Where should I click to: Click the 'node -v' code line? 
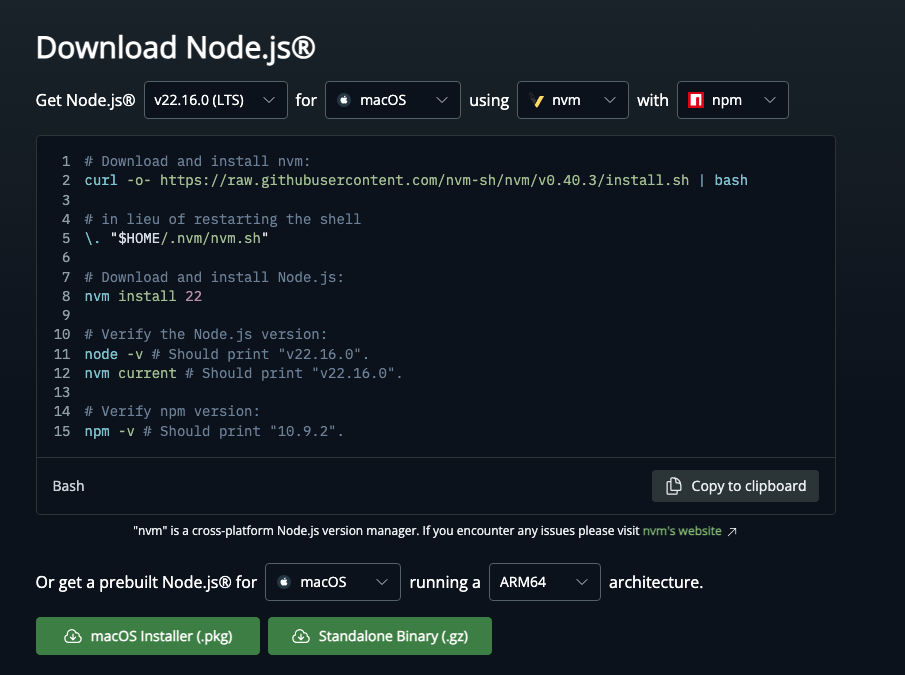click(226, 354)
